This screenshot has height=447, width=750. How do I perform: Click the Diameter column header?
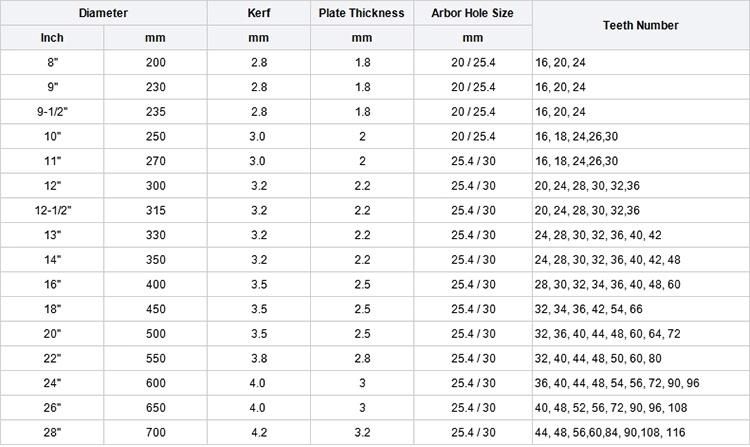103,13
